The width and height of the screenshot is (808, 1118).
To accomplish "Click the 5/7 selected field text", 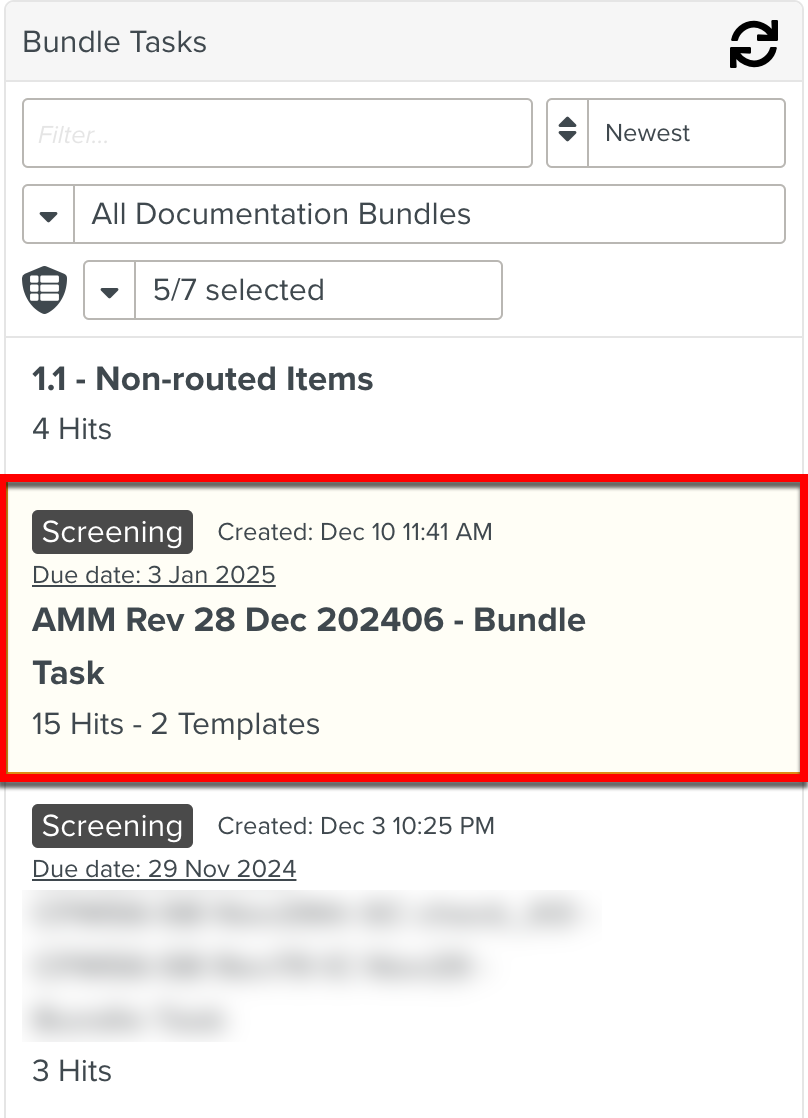I will click(239, 290).
